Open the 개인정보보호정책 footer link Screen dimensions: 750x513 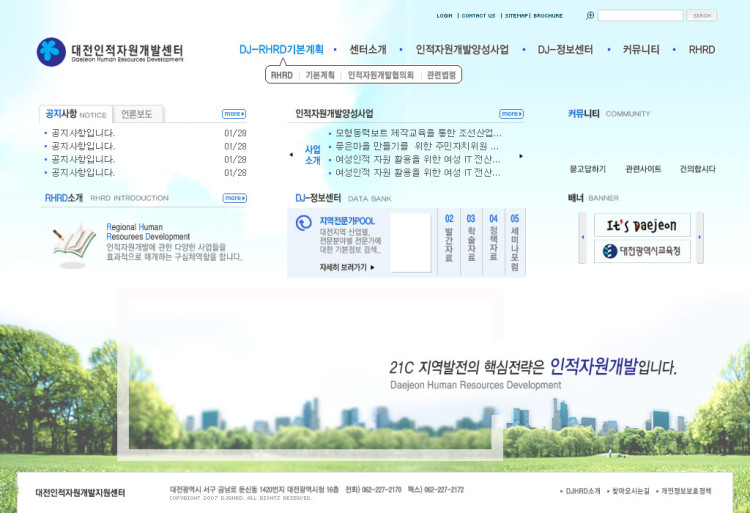click(x=686, y=491)
